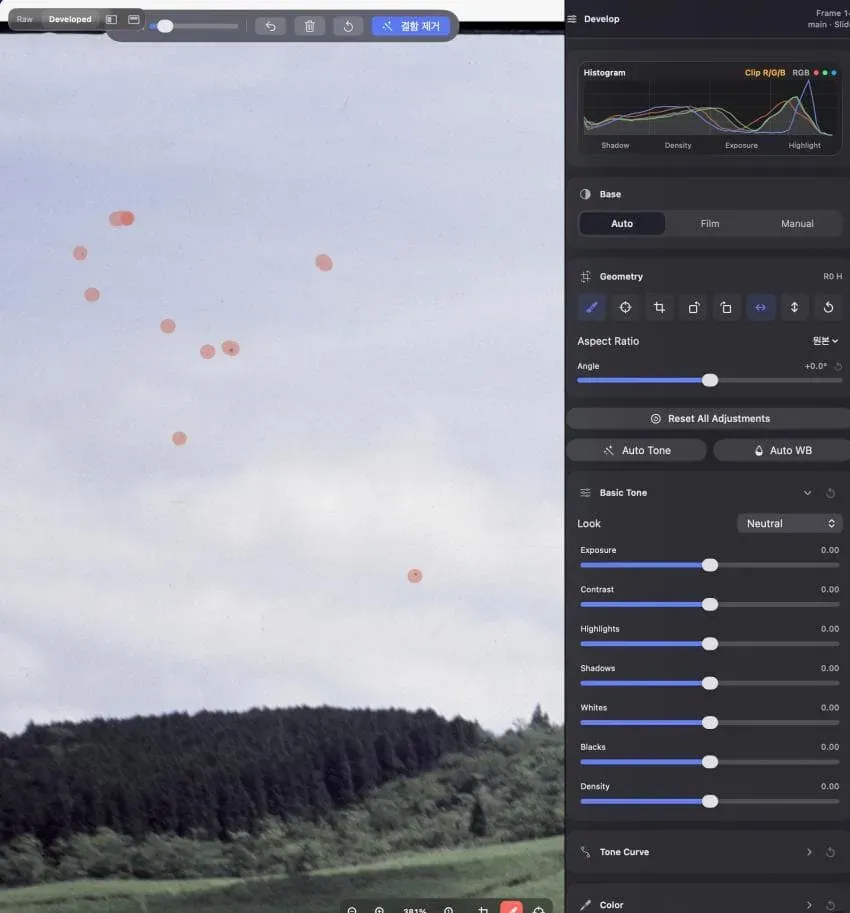Click the brush size slider in top toolbar
The width and height of the screenshot is (850, 913).
[x=194, y=26]
